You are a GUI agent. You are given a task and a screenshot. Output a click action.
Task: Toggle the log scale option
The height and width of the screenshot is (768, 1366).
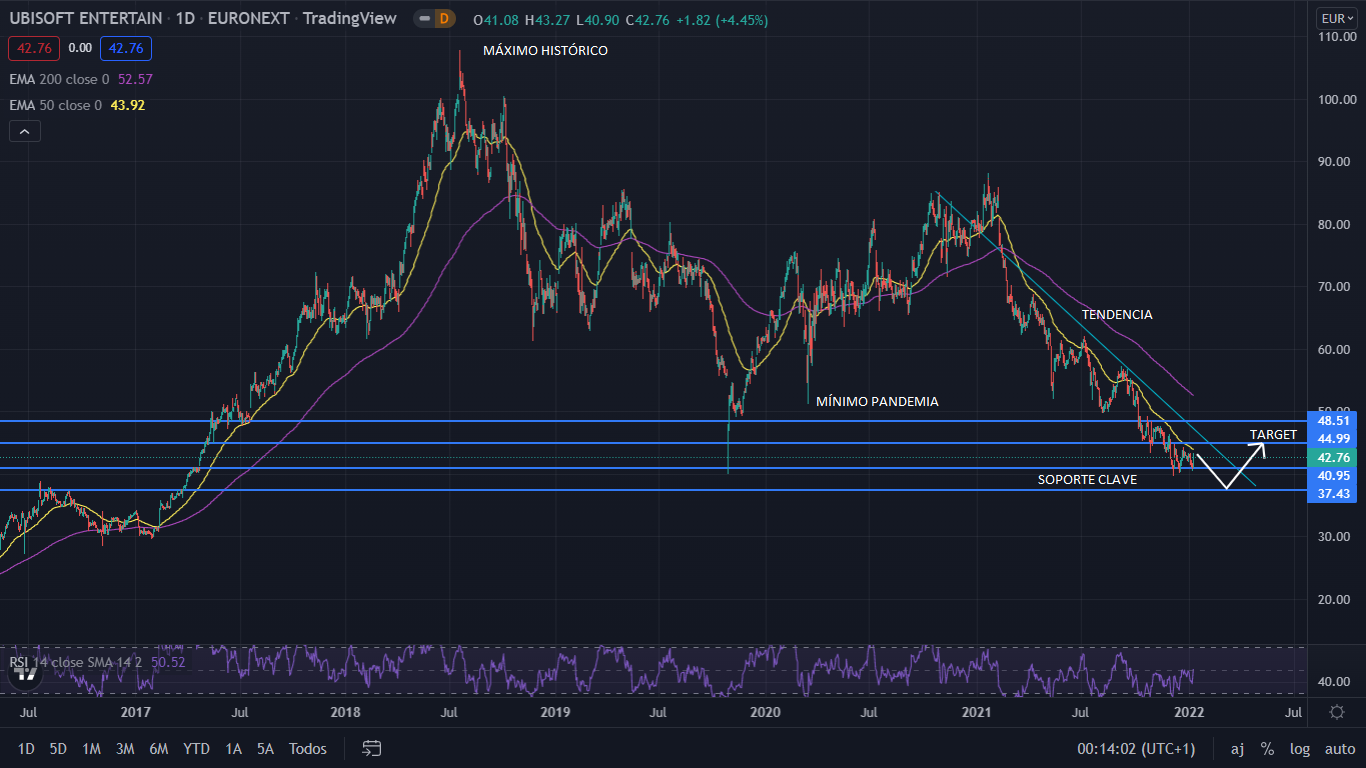pyautogui.click(x=1299, y=748)
